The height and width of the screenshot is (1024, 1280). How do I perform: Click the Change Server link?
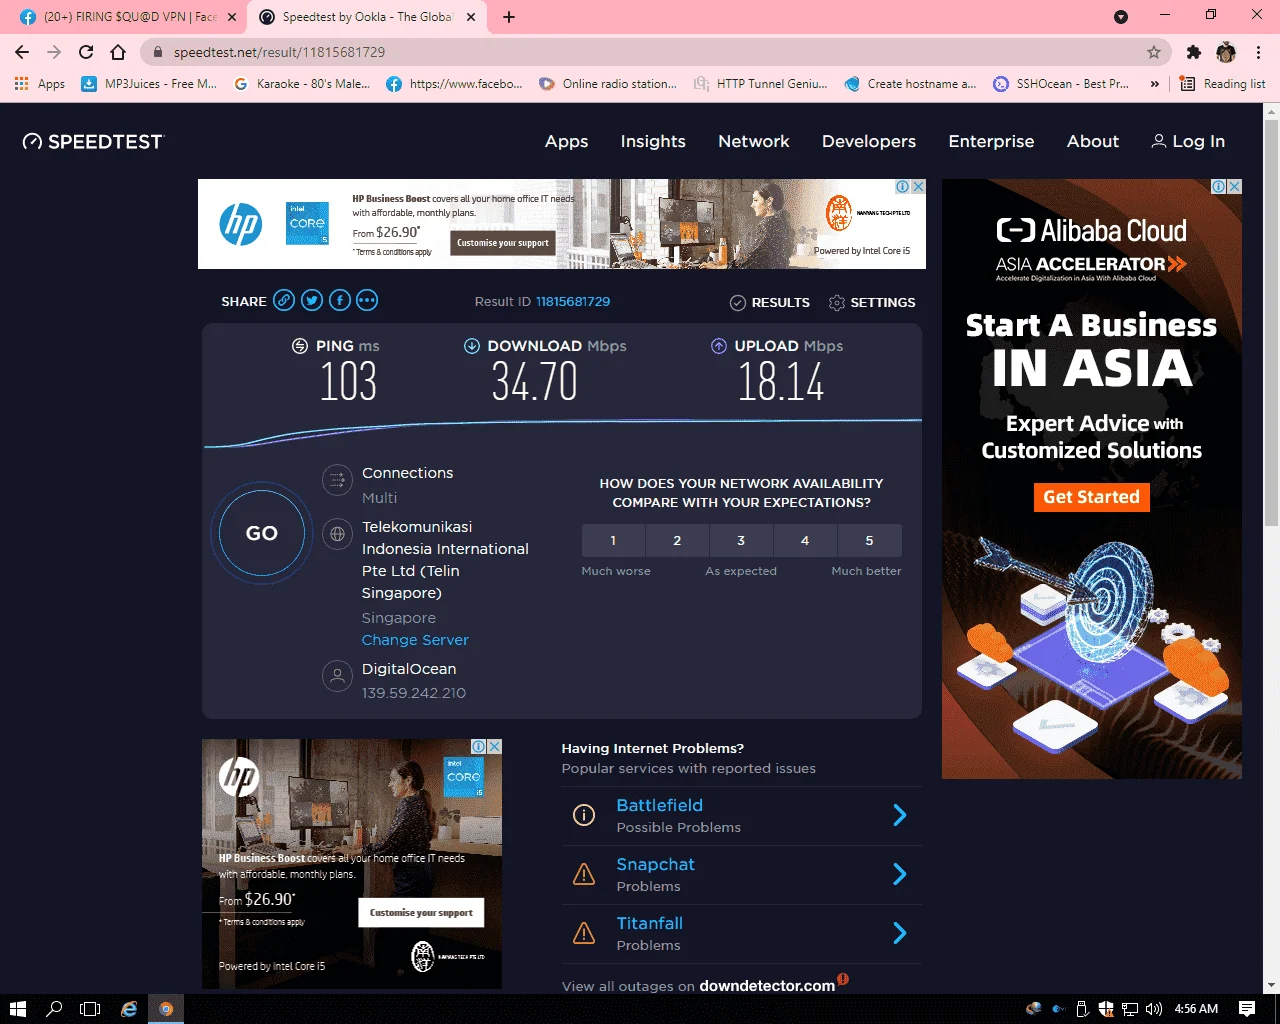[x=415, y=640]
